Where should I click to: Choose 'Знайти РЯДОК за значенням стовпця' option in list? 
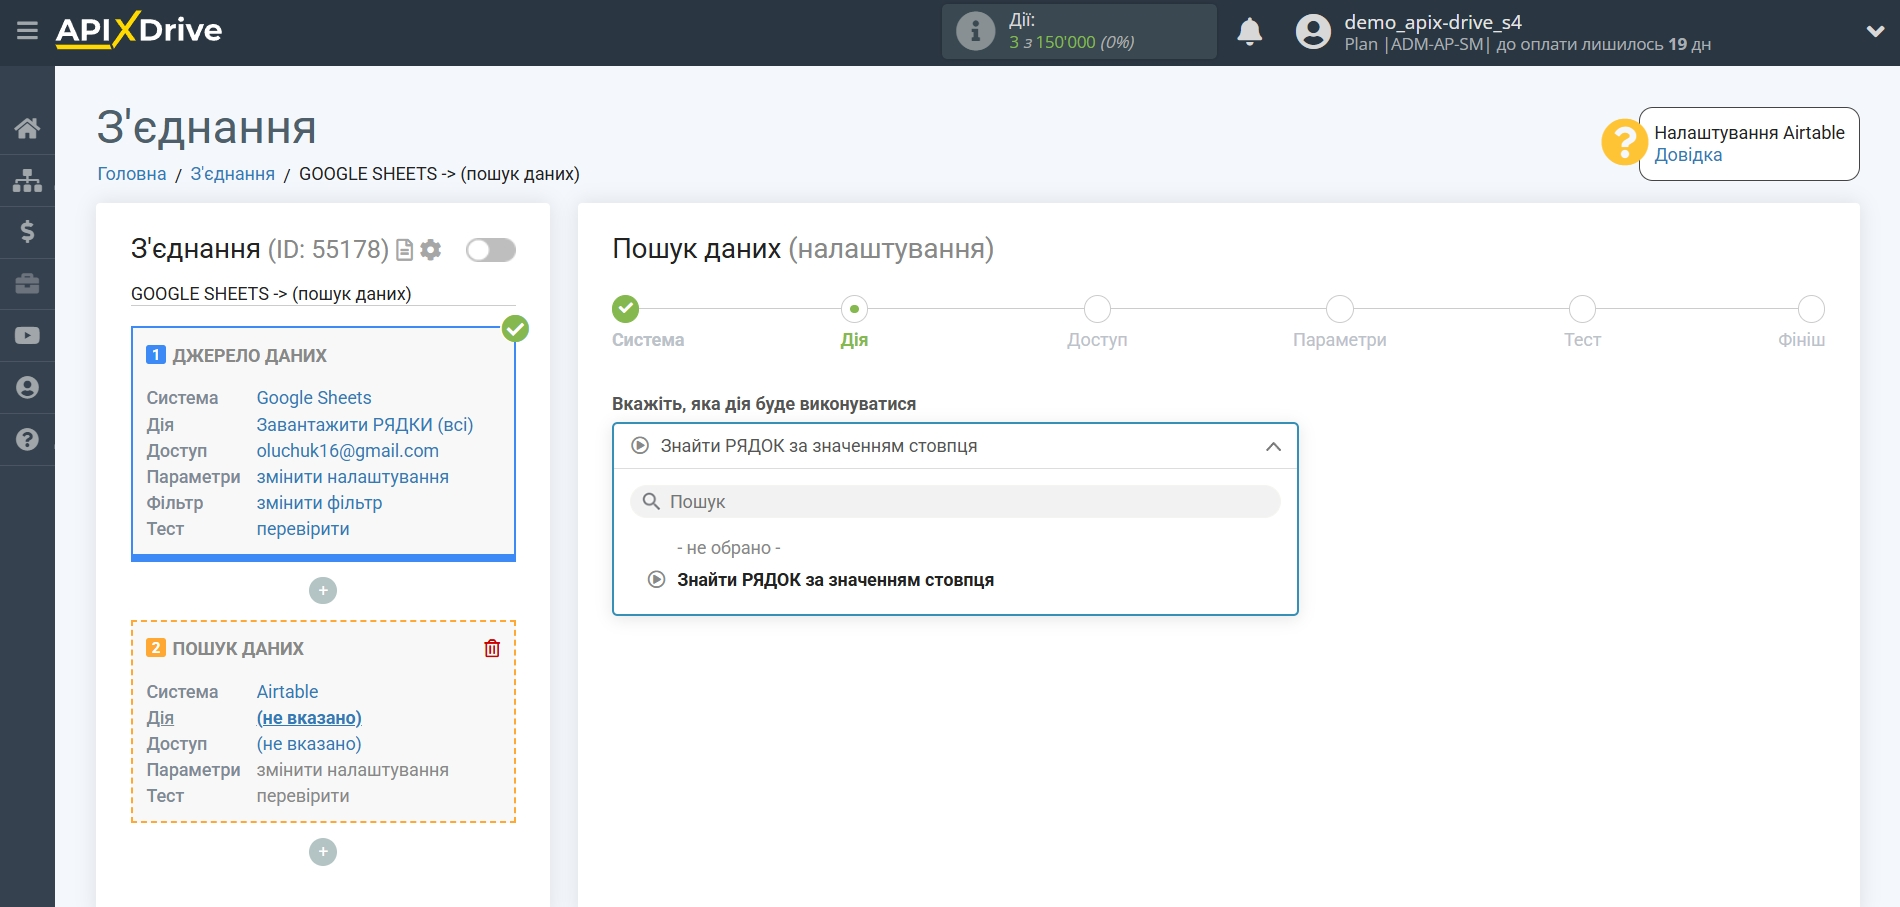[835, 580]
